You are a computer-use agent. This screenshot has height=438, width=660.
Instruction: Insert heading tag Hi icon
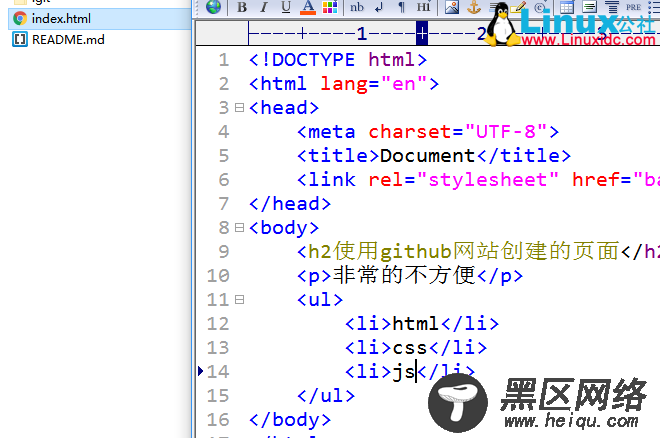click(x=423, y=7)
